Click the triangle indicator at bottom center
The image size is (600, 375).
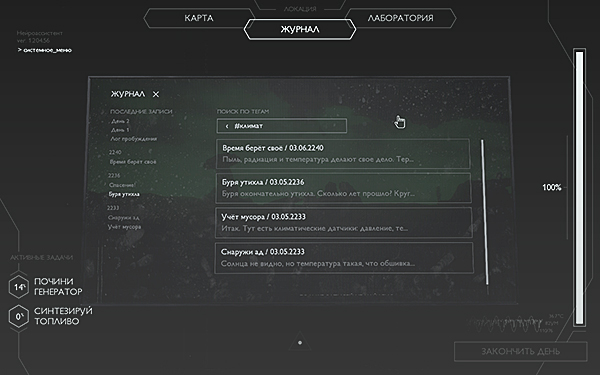click(x=300, y=342)
